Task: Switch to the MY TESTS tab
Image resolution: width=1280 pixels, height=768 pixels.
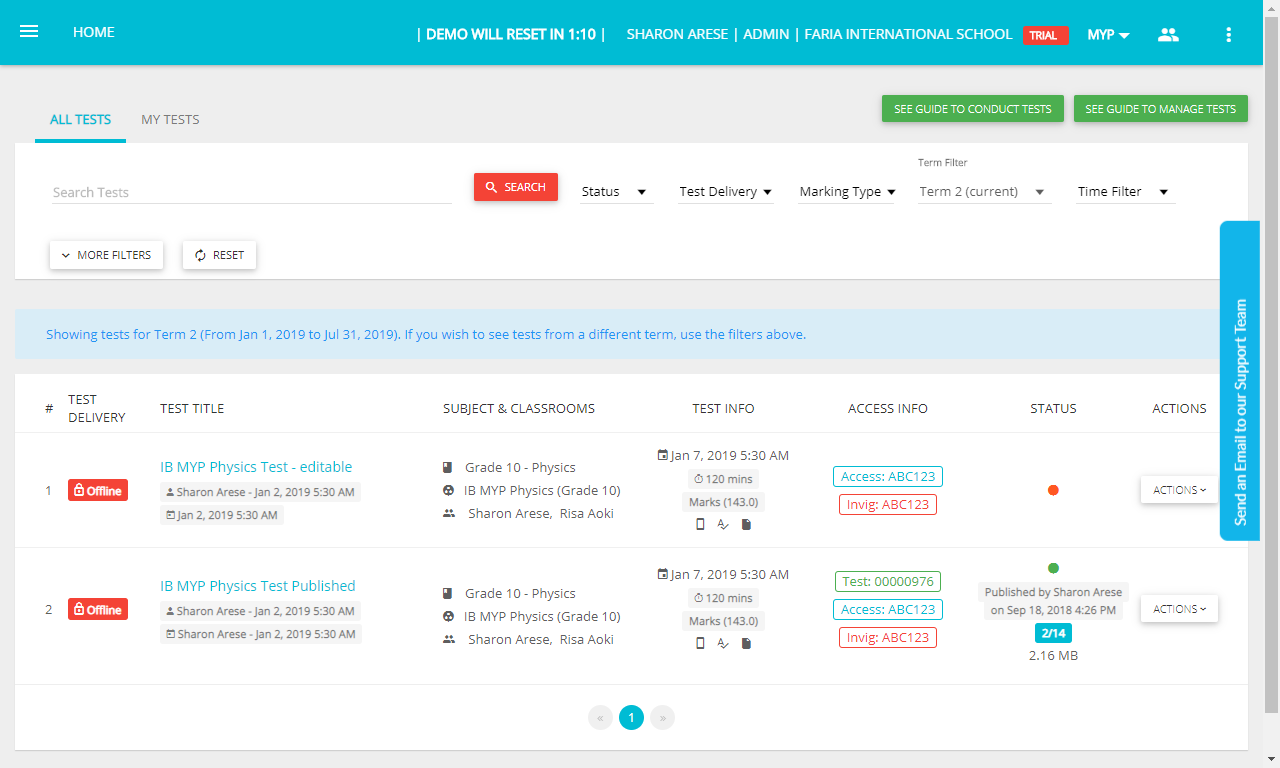Action: click(x=170, y=120)
